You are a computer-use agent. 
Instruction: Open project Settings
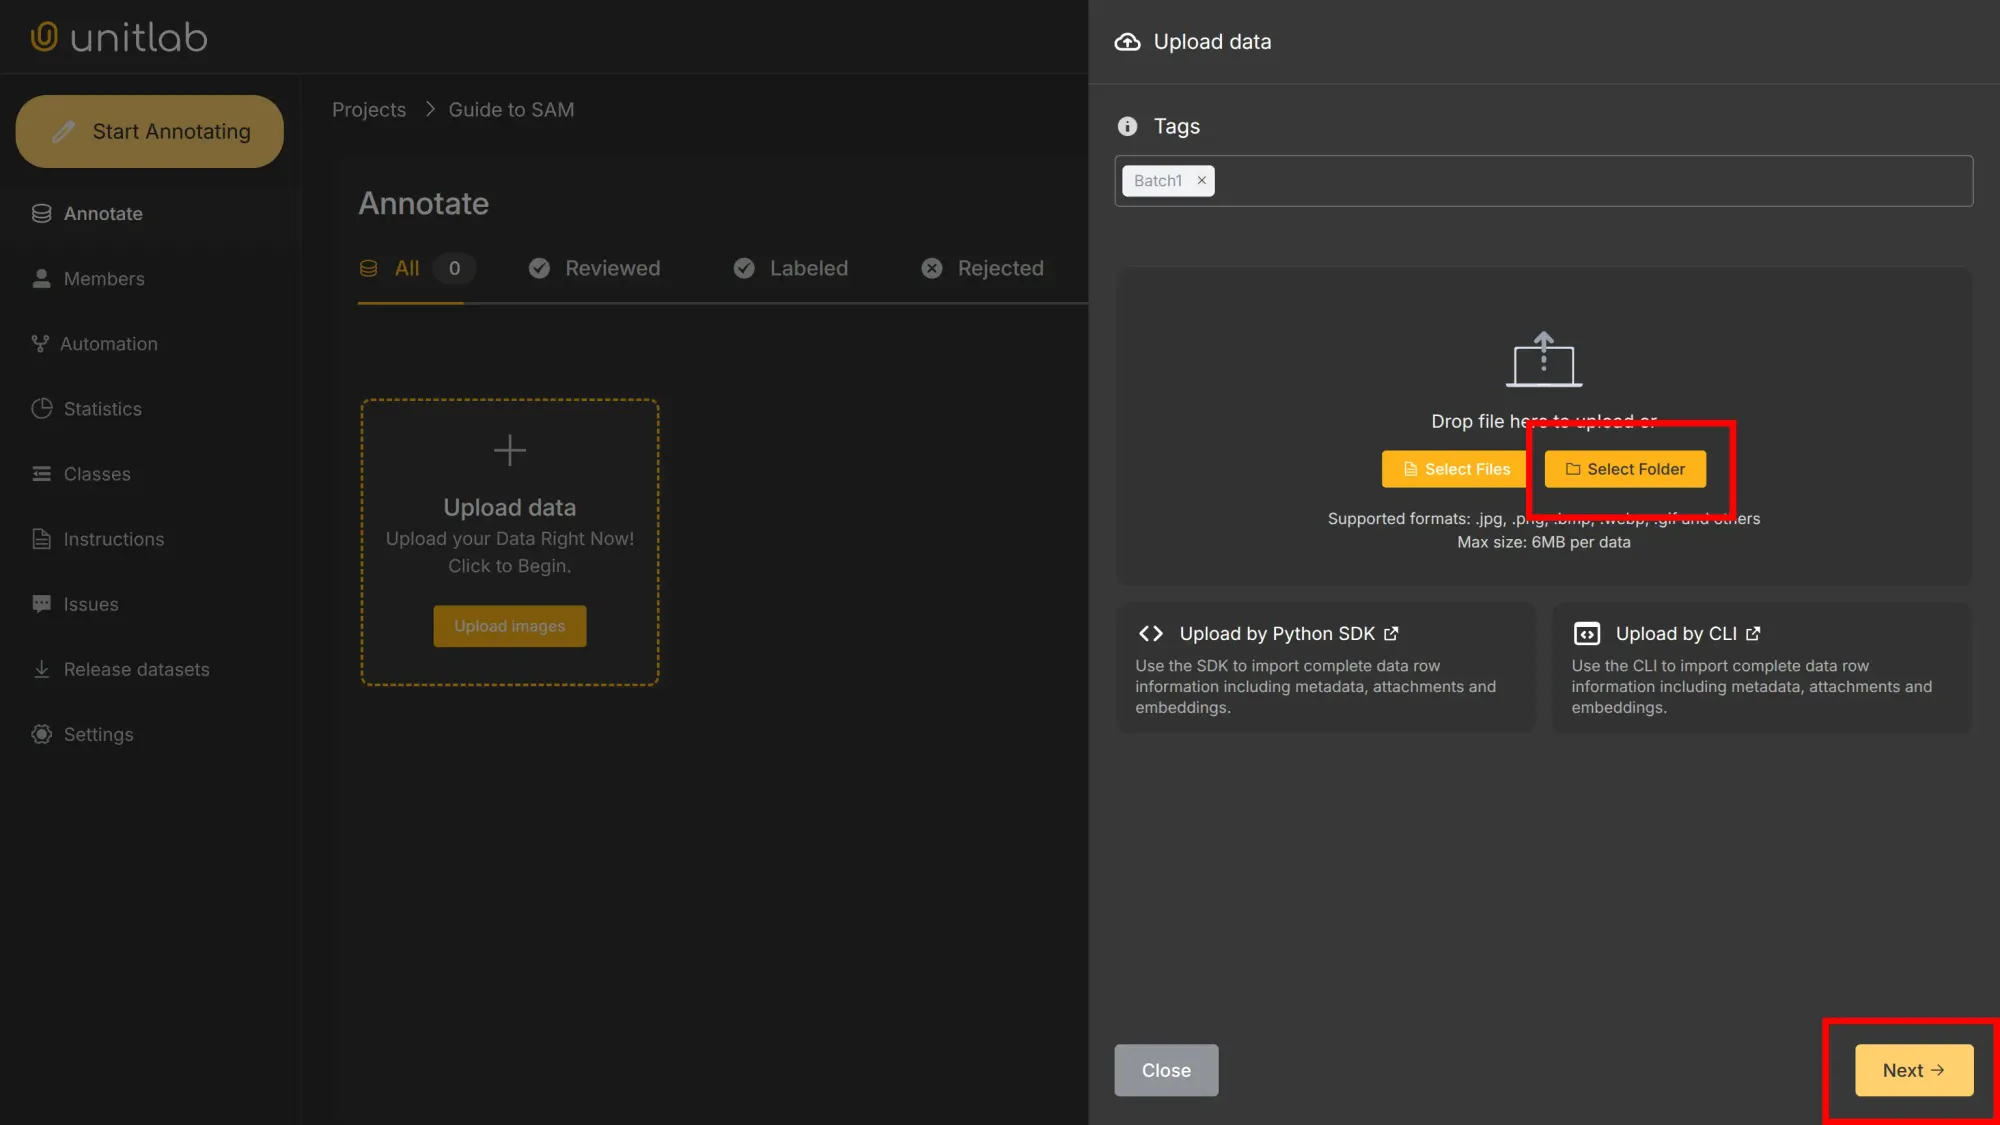(x=97, y=733)
